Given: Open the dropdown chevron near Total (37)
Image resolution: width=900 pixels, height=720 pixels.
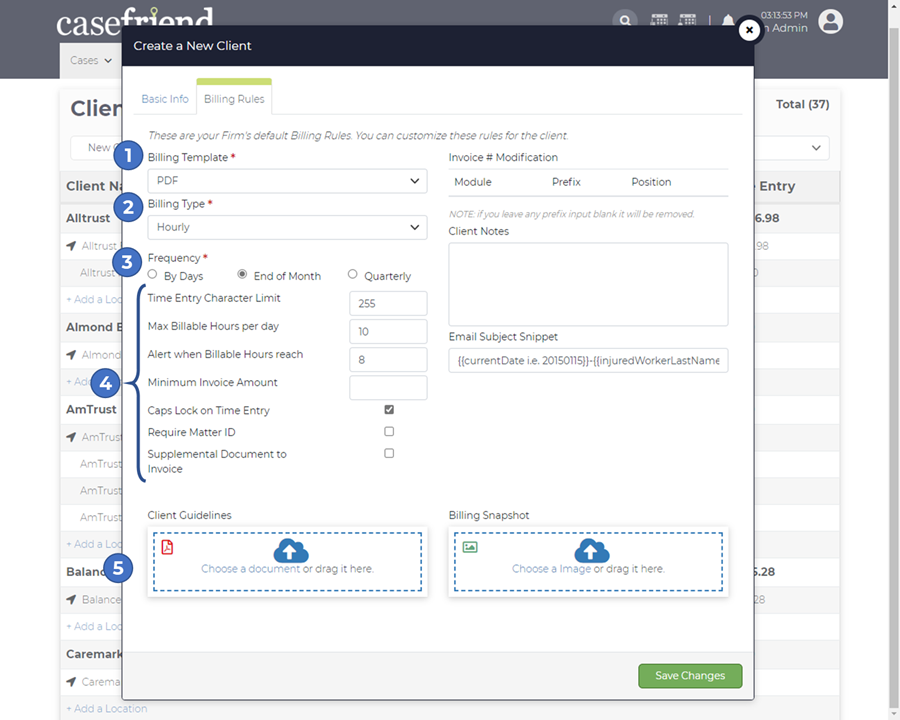Looking at the screenshot, I should 816,148.
